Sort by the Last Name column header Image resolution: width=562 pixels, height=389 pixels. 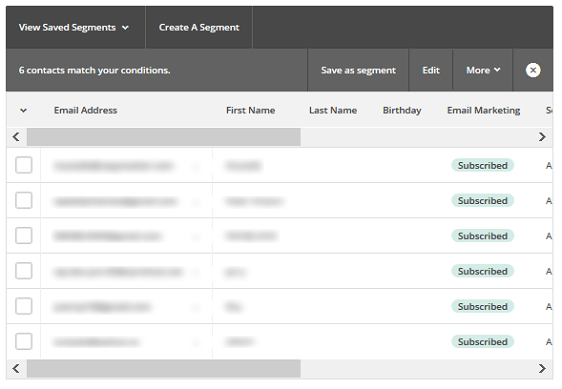click(x=333, y=110)
